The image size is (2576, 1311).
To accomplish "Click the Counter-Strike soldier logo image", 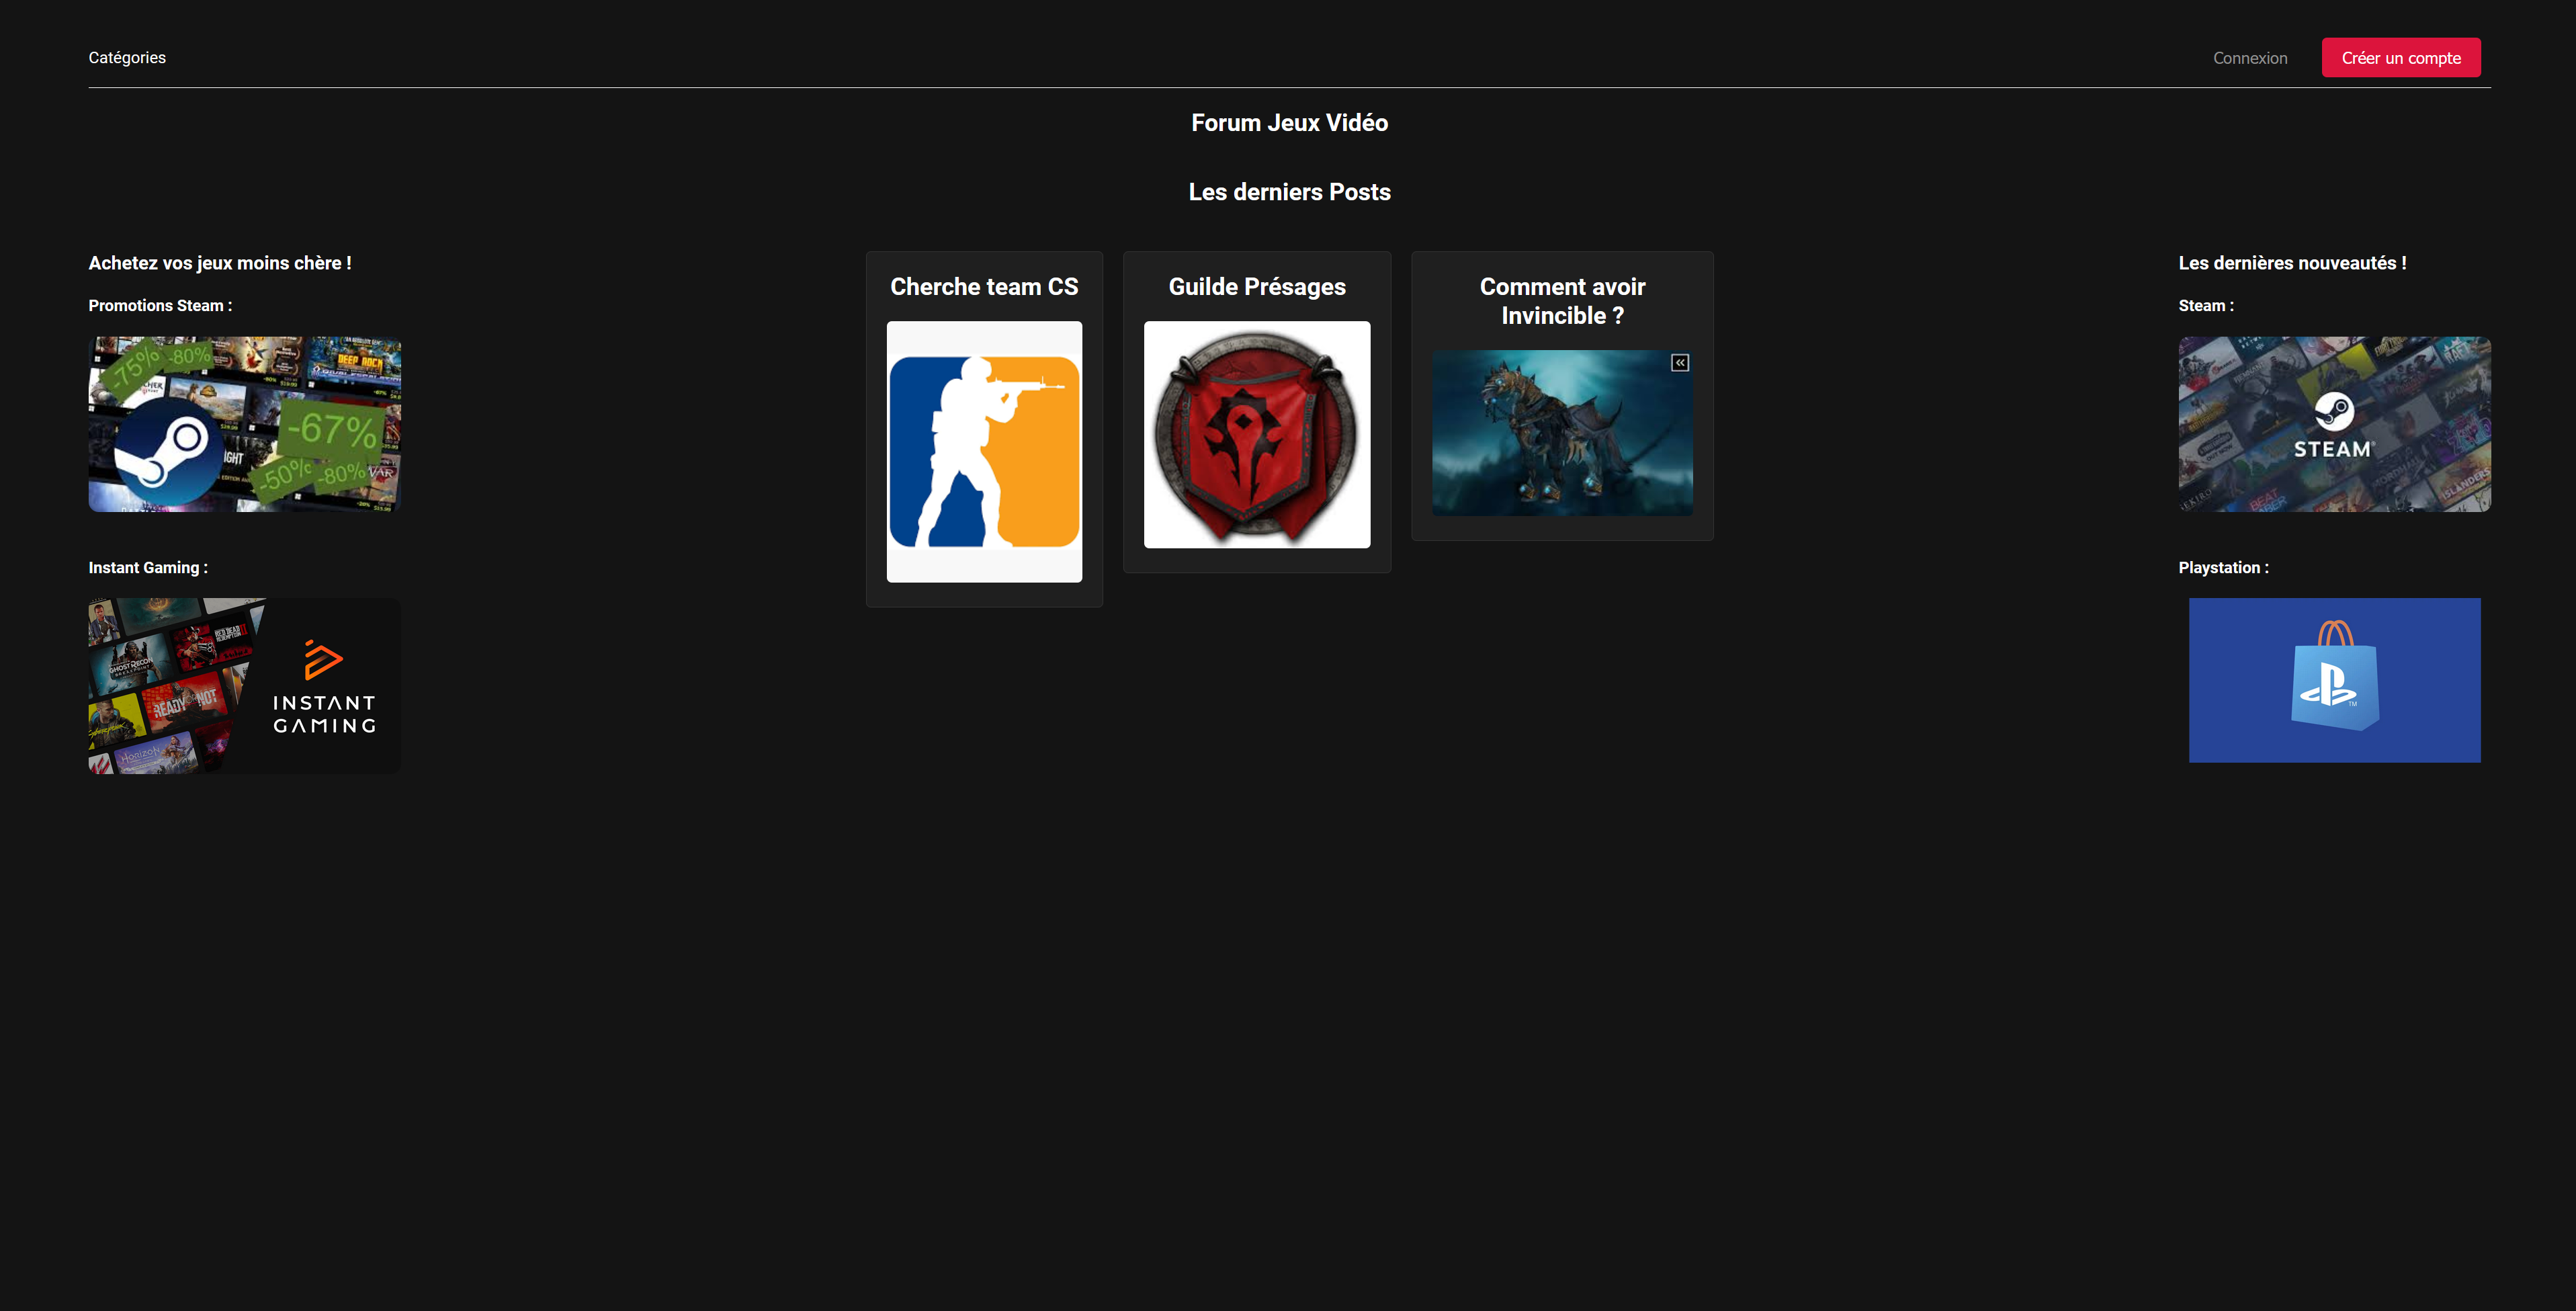I will (x=984, y=451).
